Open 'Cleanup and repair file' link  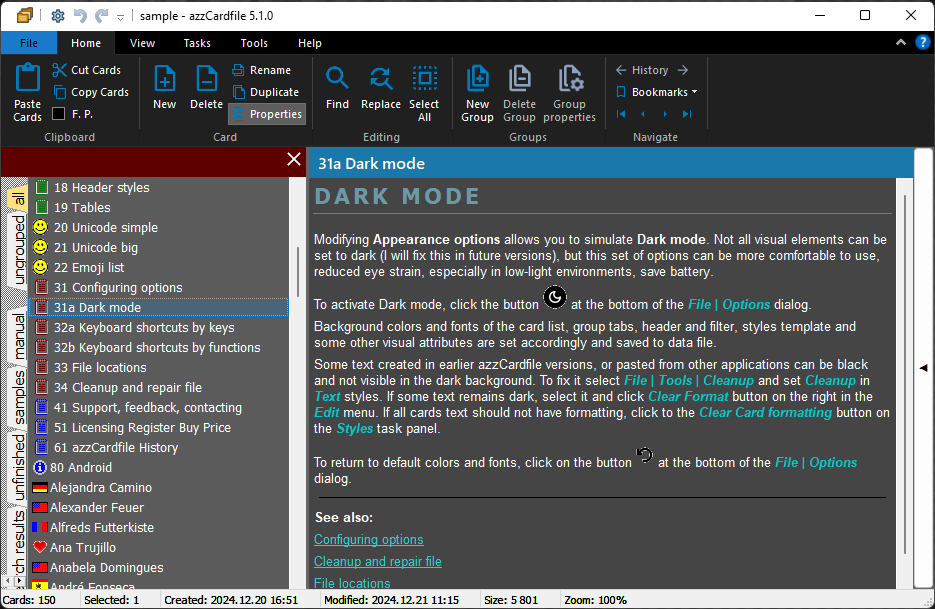click(377, 561)
